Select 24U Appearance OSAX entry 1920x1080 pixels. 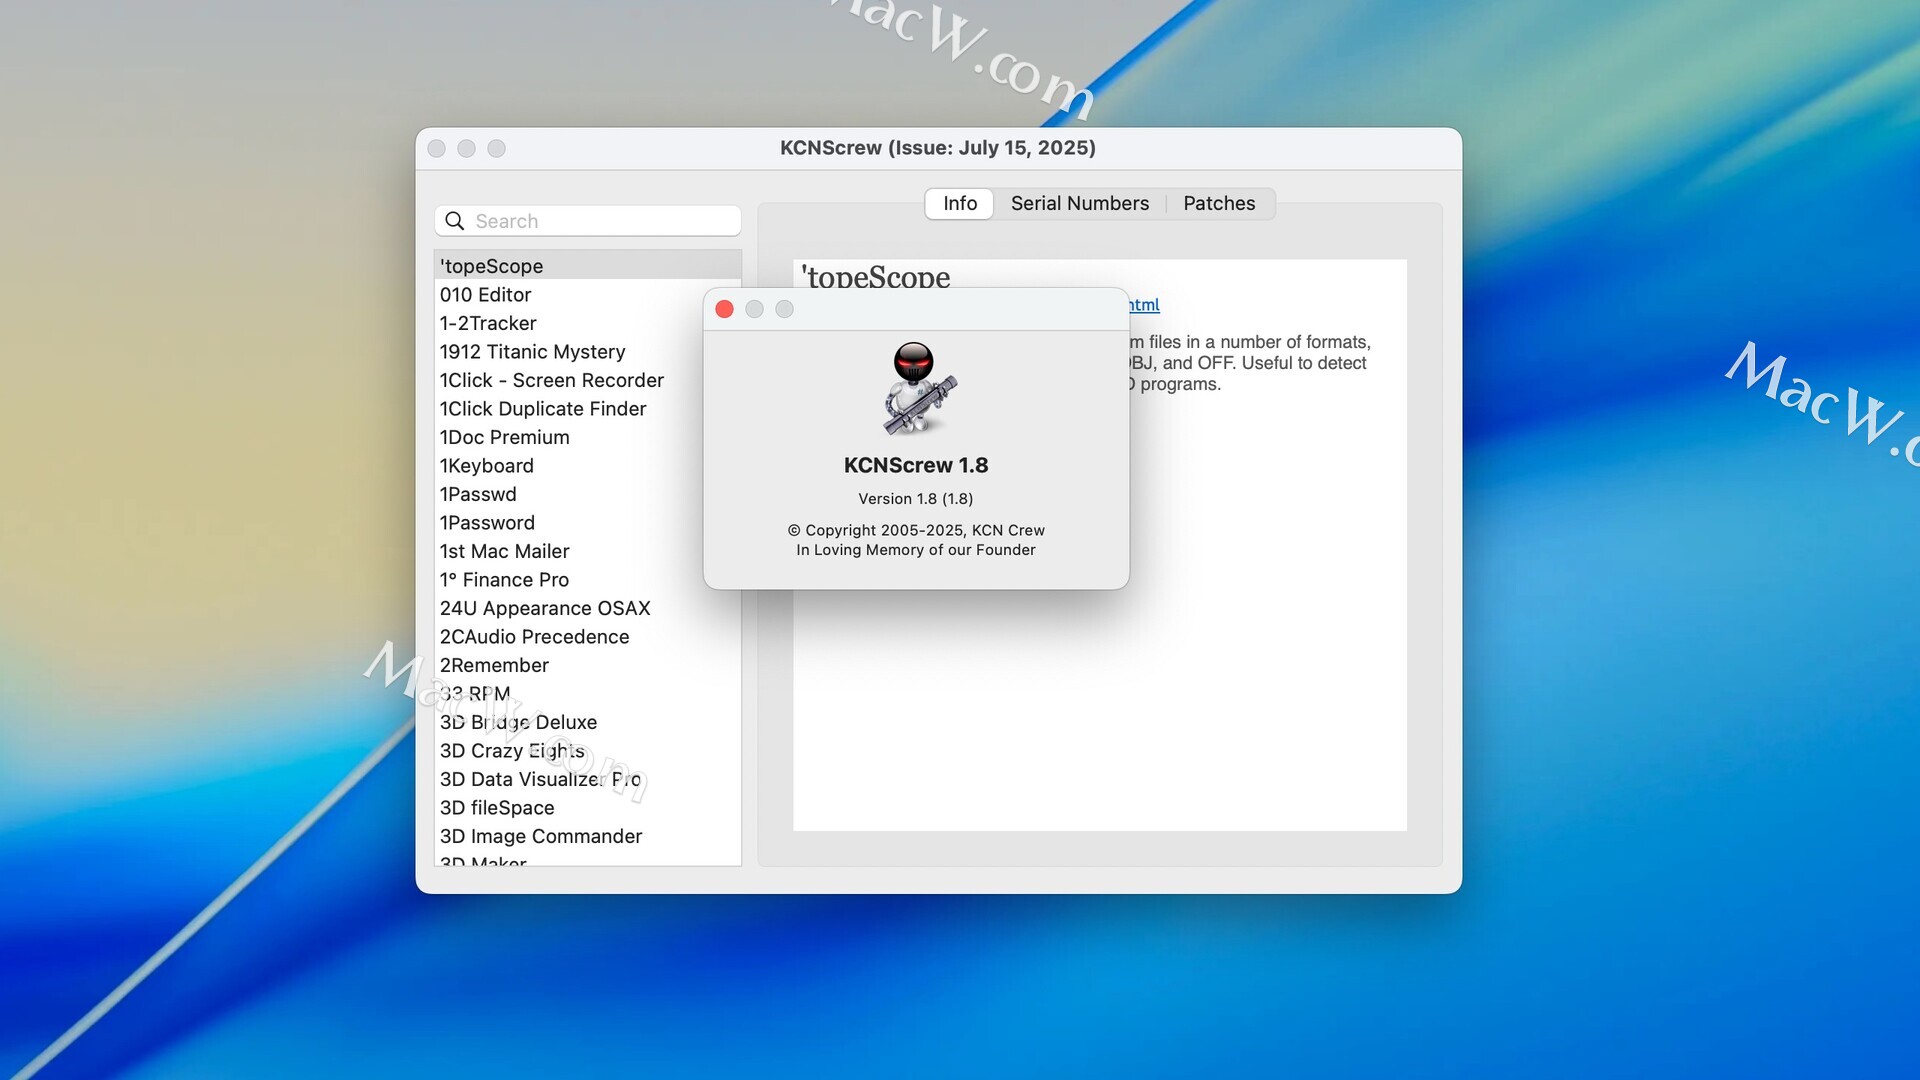pos(588,608)
